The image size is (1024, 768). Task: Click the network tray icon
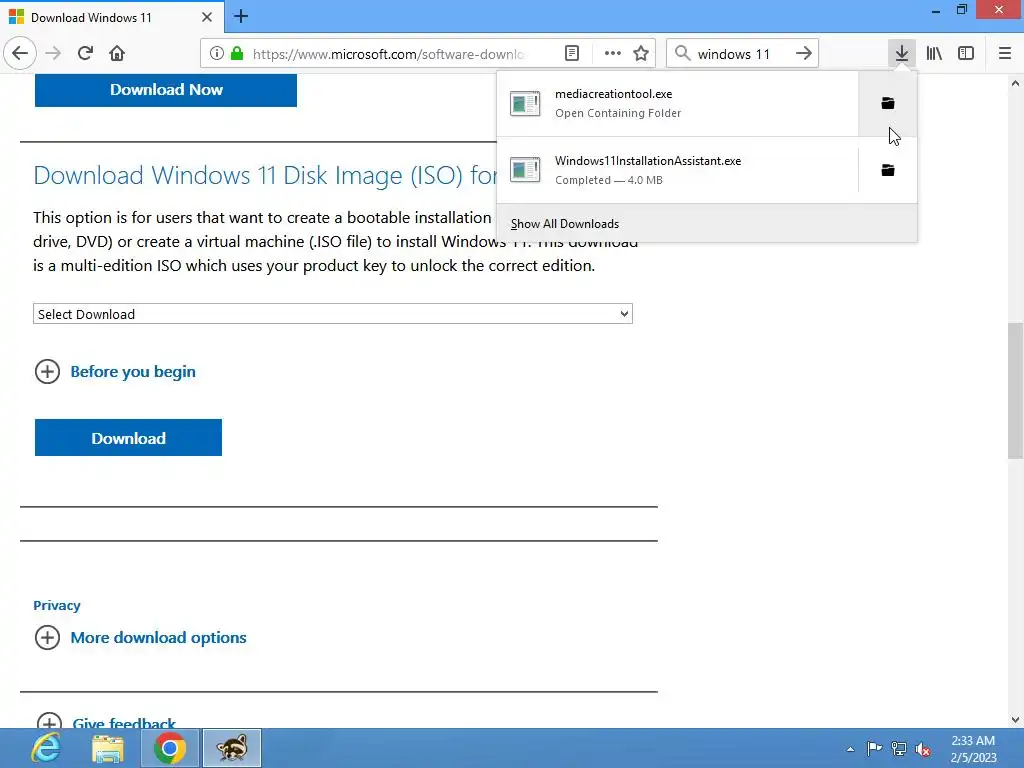(899, 748)
